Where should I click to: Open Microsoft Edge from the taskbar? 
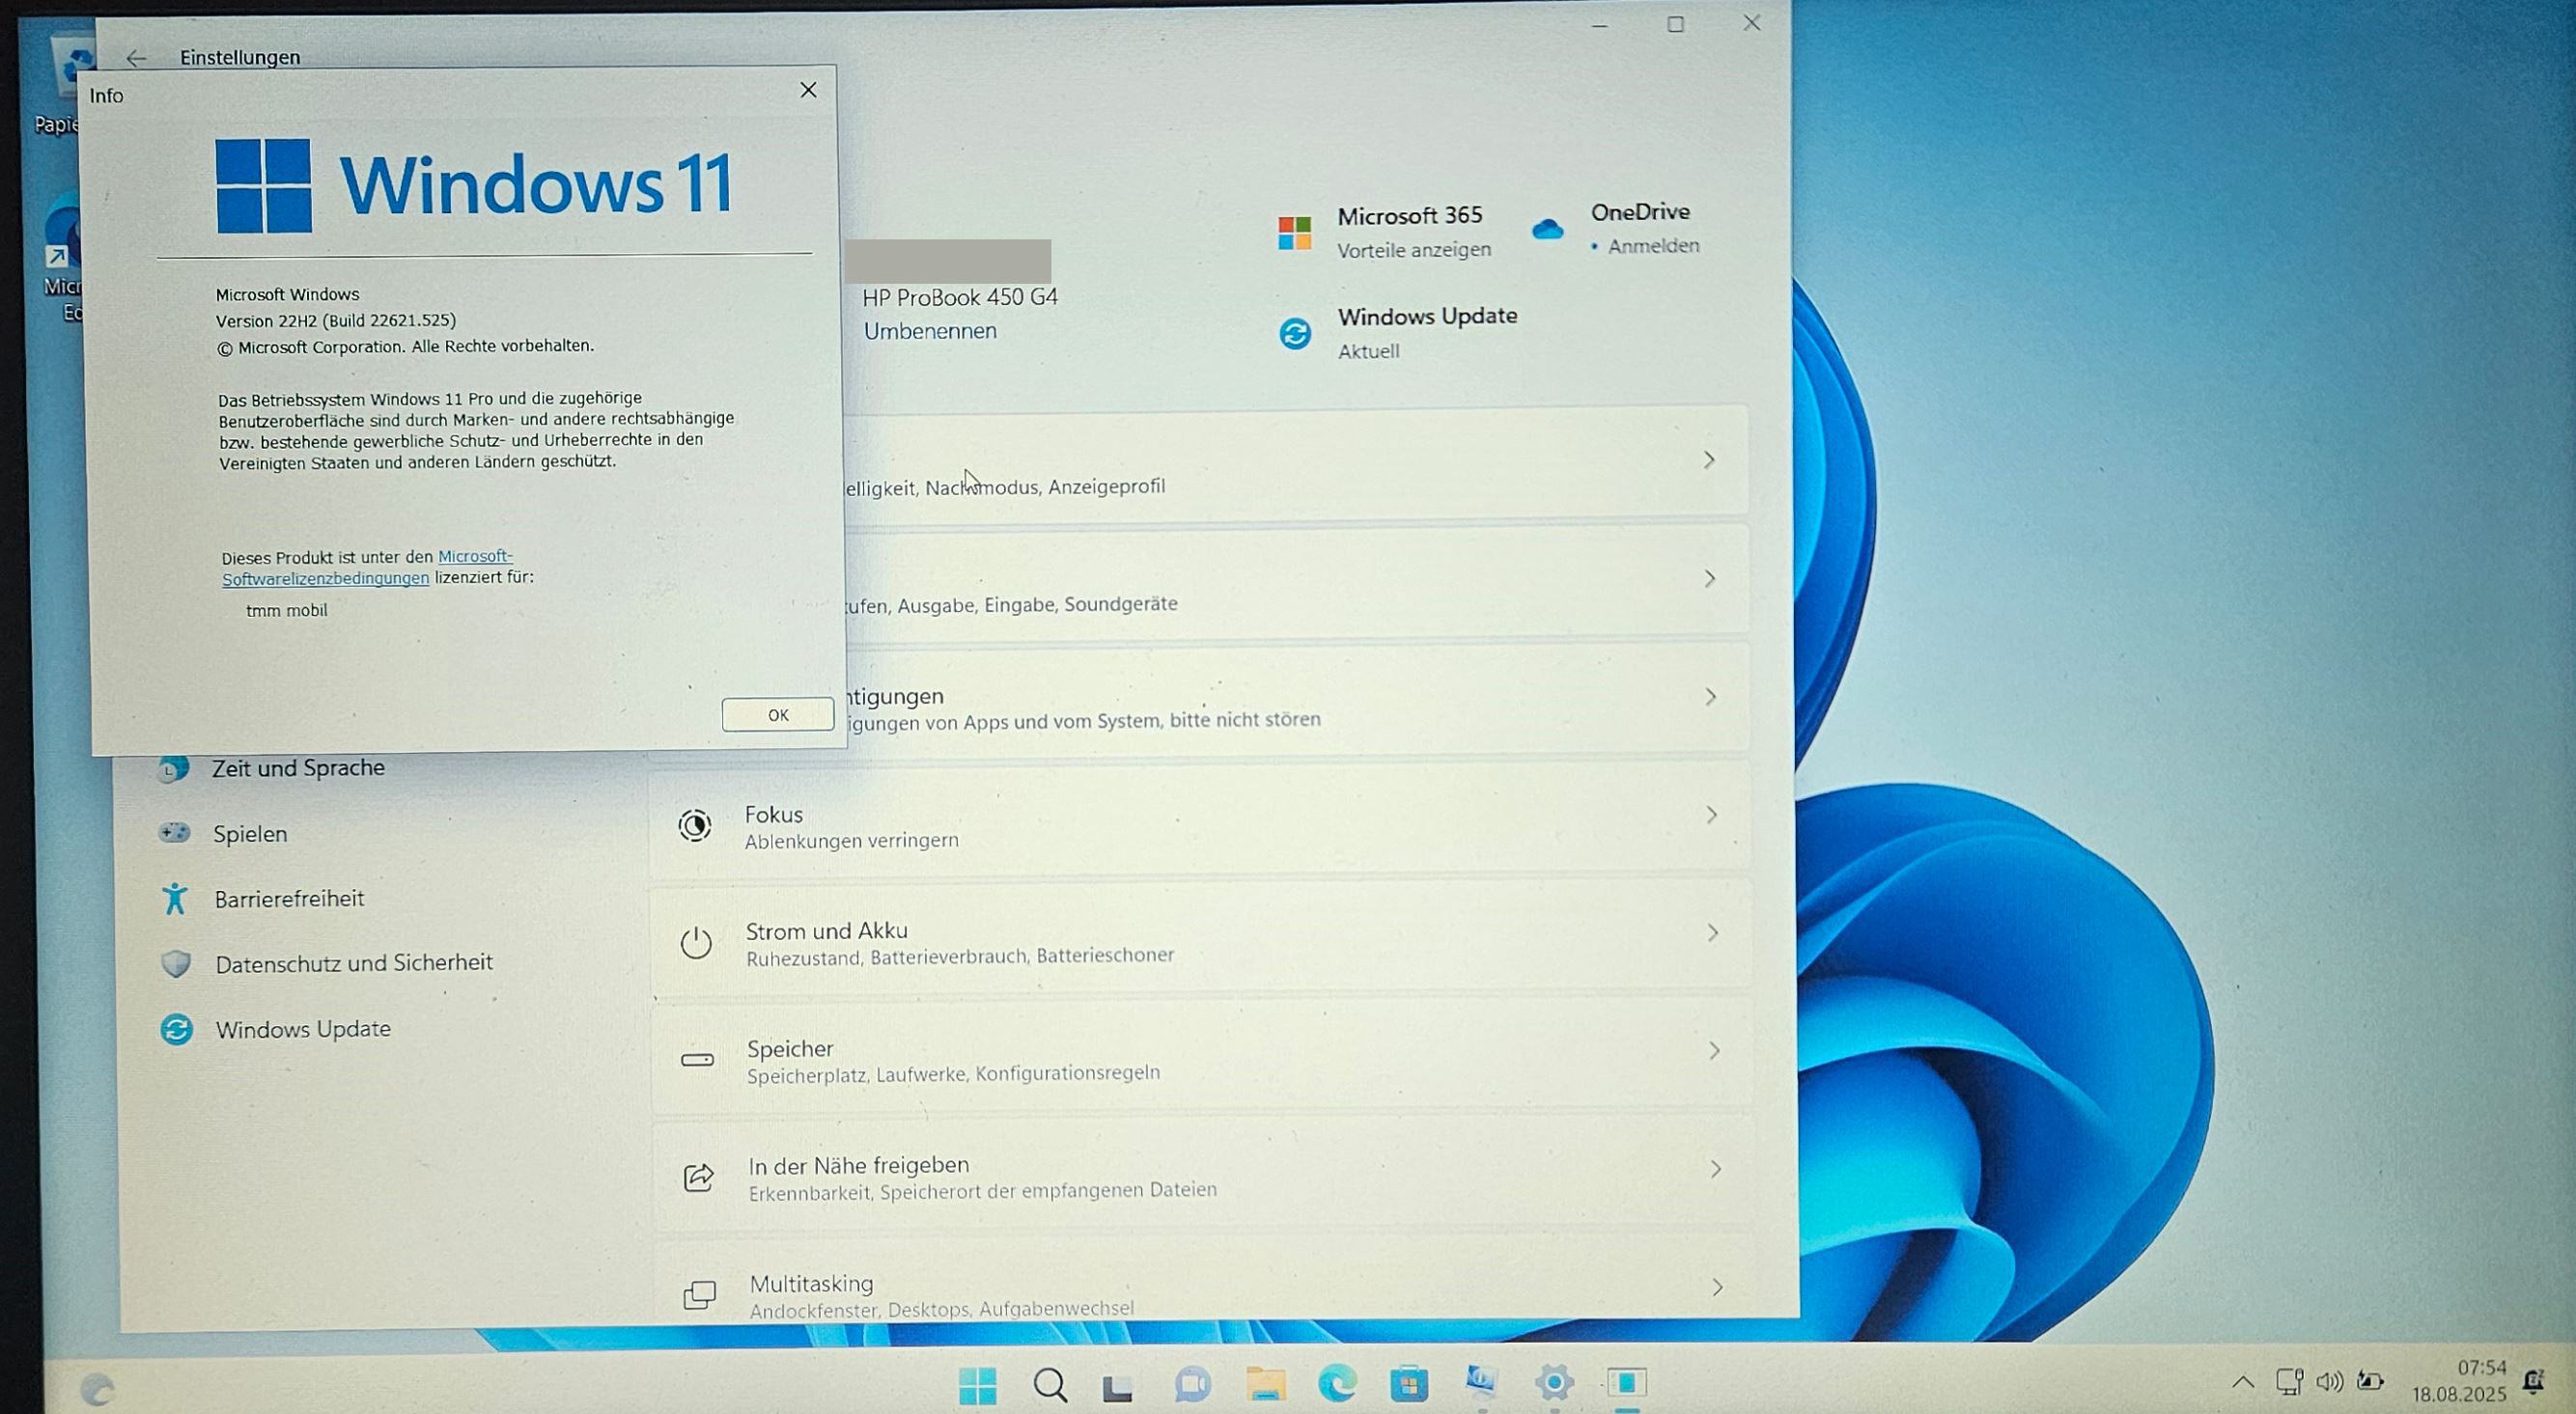tap(1336, 1384)
